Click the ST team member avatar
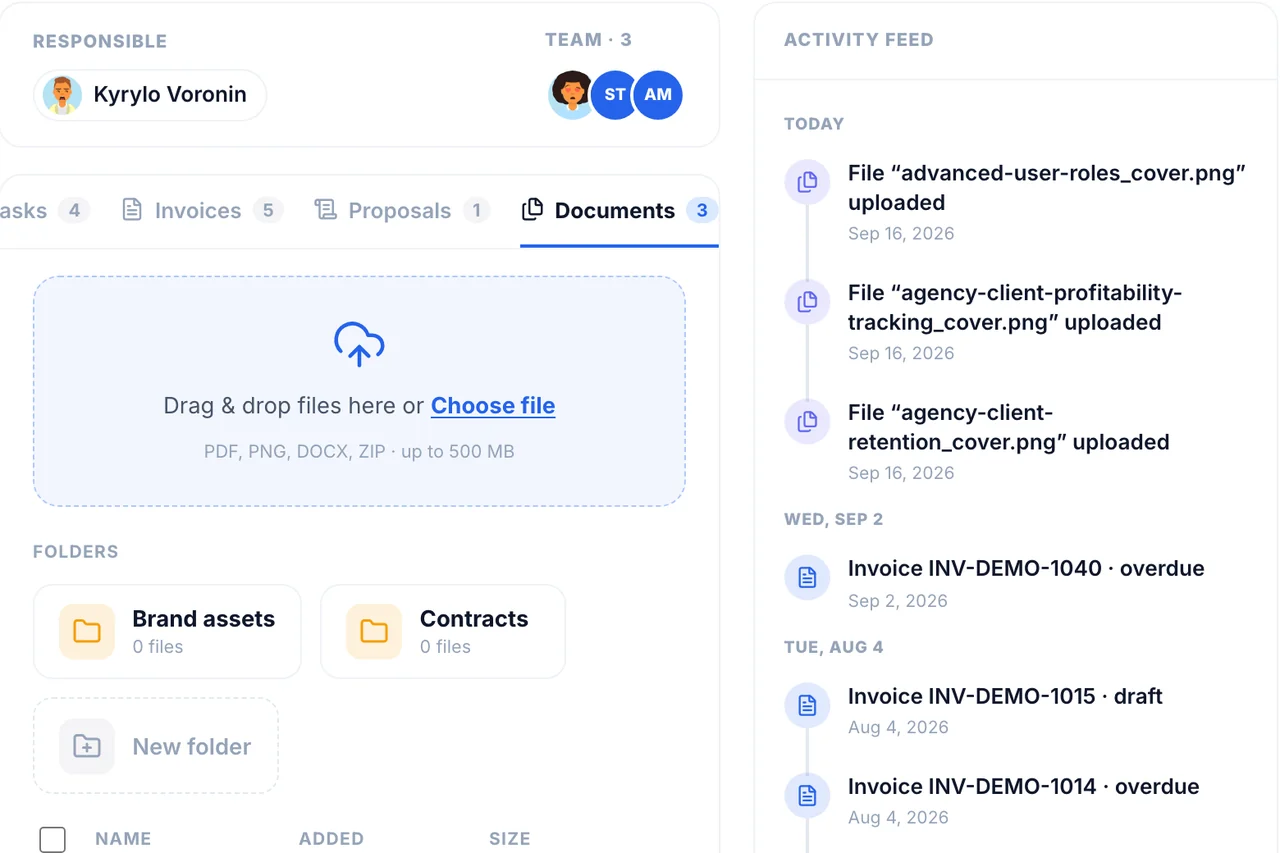Viewport: 1280px width, 853px height. [x=615, y=95]
